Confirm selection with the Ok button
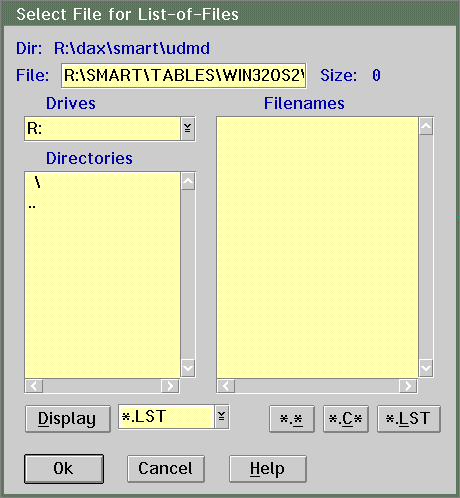This screenshot has height=498, width=460. pos(64,469)
